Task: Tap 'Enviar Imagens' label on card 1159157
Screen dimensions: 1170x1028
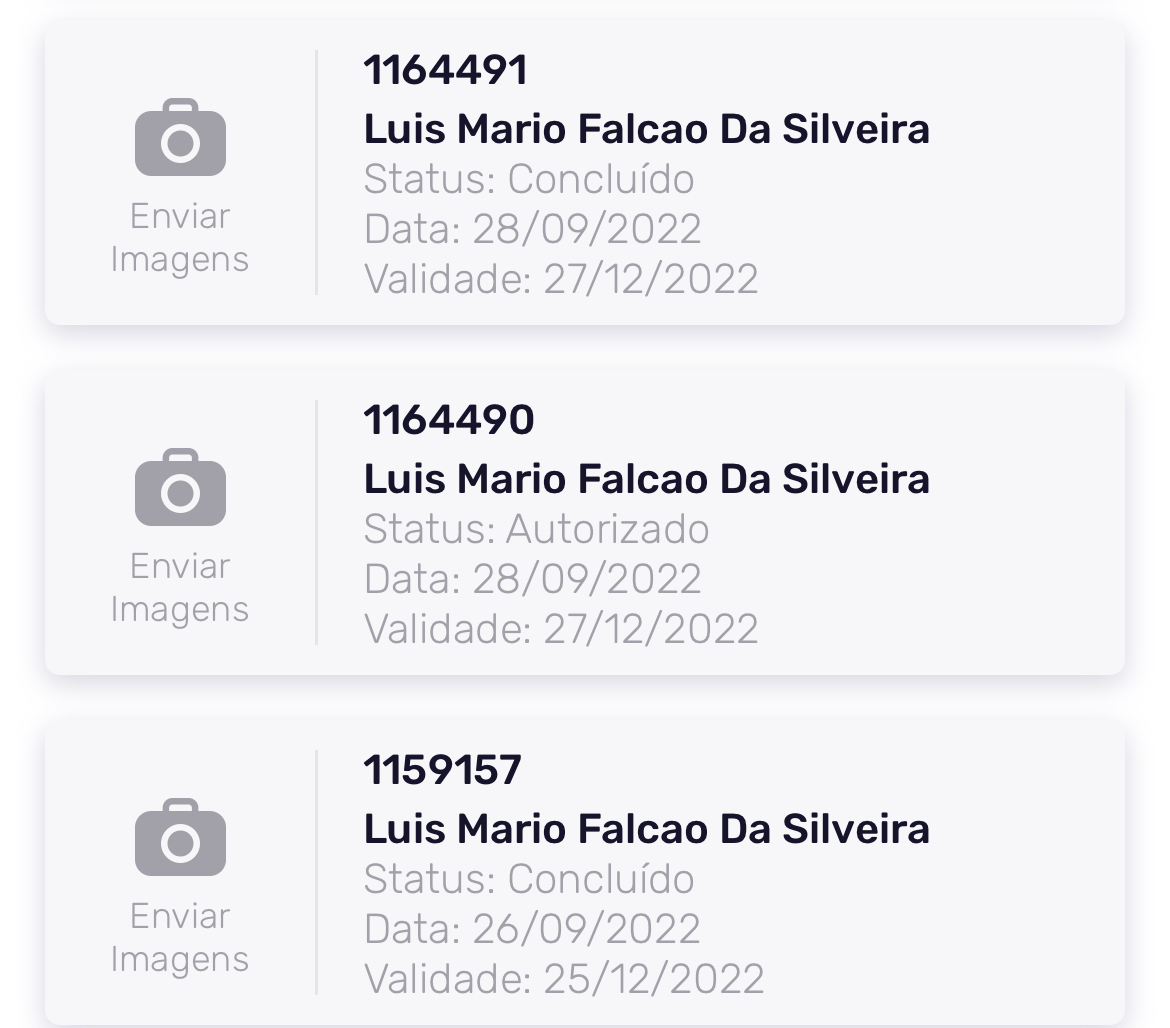Action: tap(180, 938)
